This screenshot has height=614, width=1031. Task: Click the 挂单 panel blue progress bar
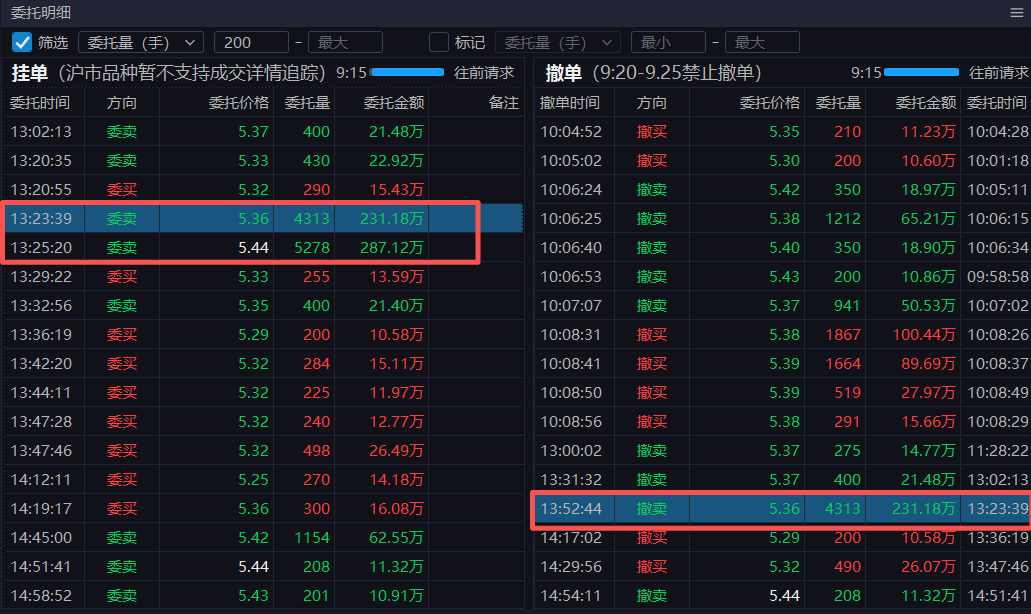(x=407, y=72)
